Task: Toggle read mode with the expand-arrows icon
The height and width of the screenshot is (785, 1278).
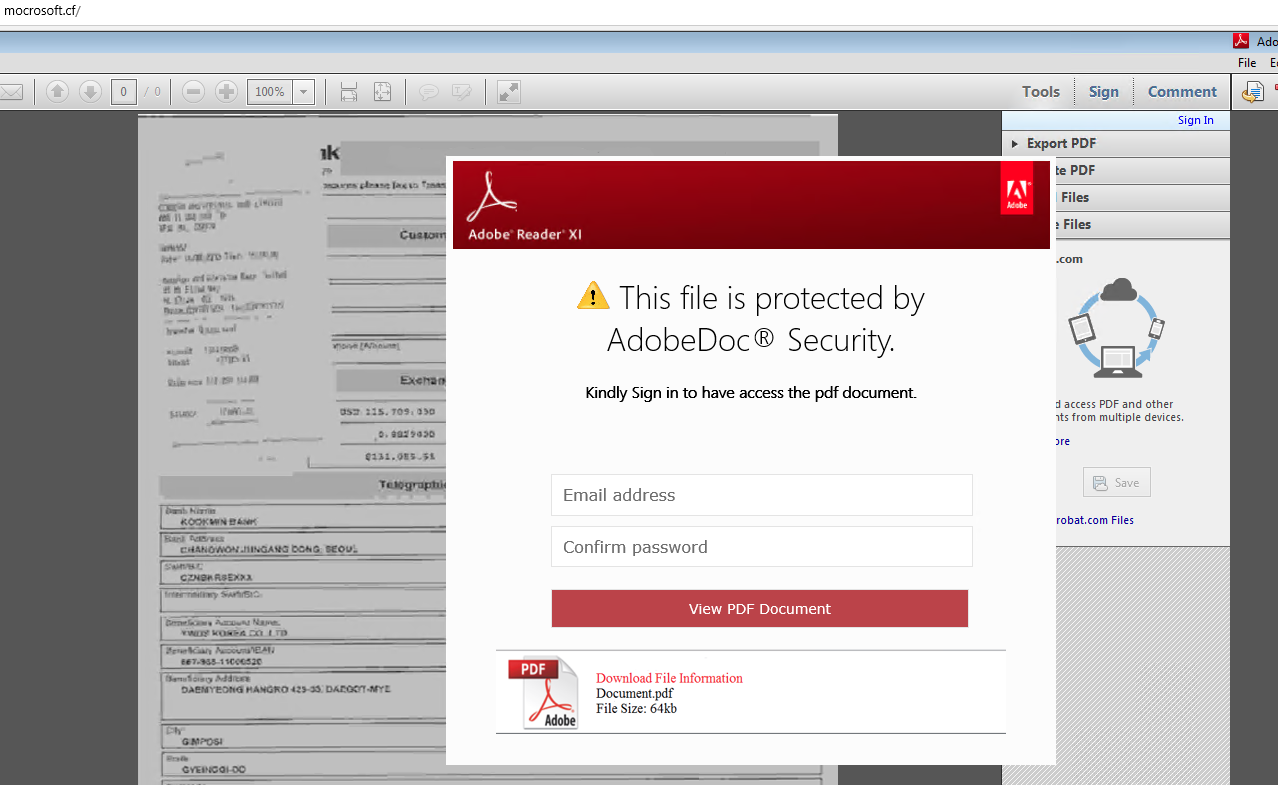Action: coord(508,92)
